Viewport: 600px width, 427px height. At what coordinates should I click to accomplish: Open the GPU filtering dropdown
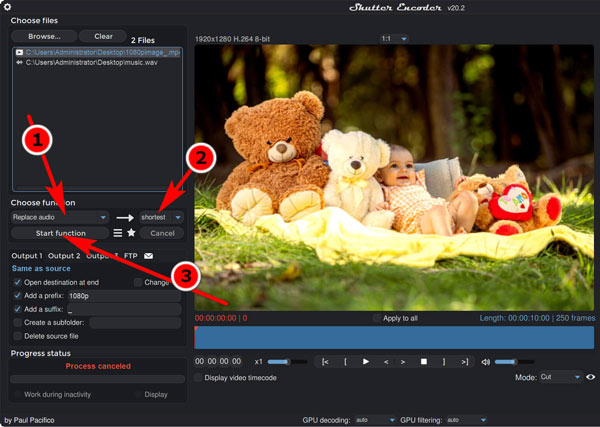pos(466,420)
